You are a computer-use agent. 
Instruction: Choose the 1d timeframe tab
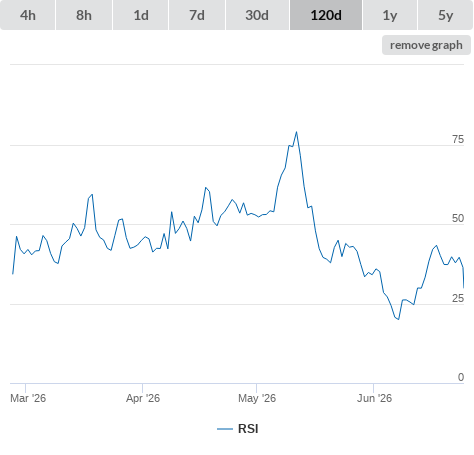pos(141,15)
